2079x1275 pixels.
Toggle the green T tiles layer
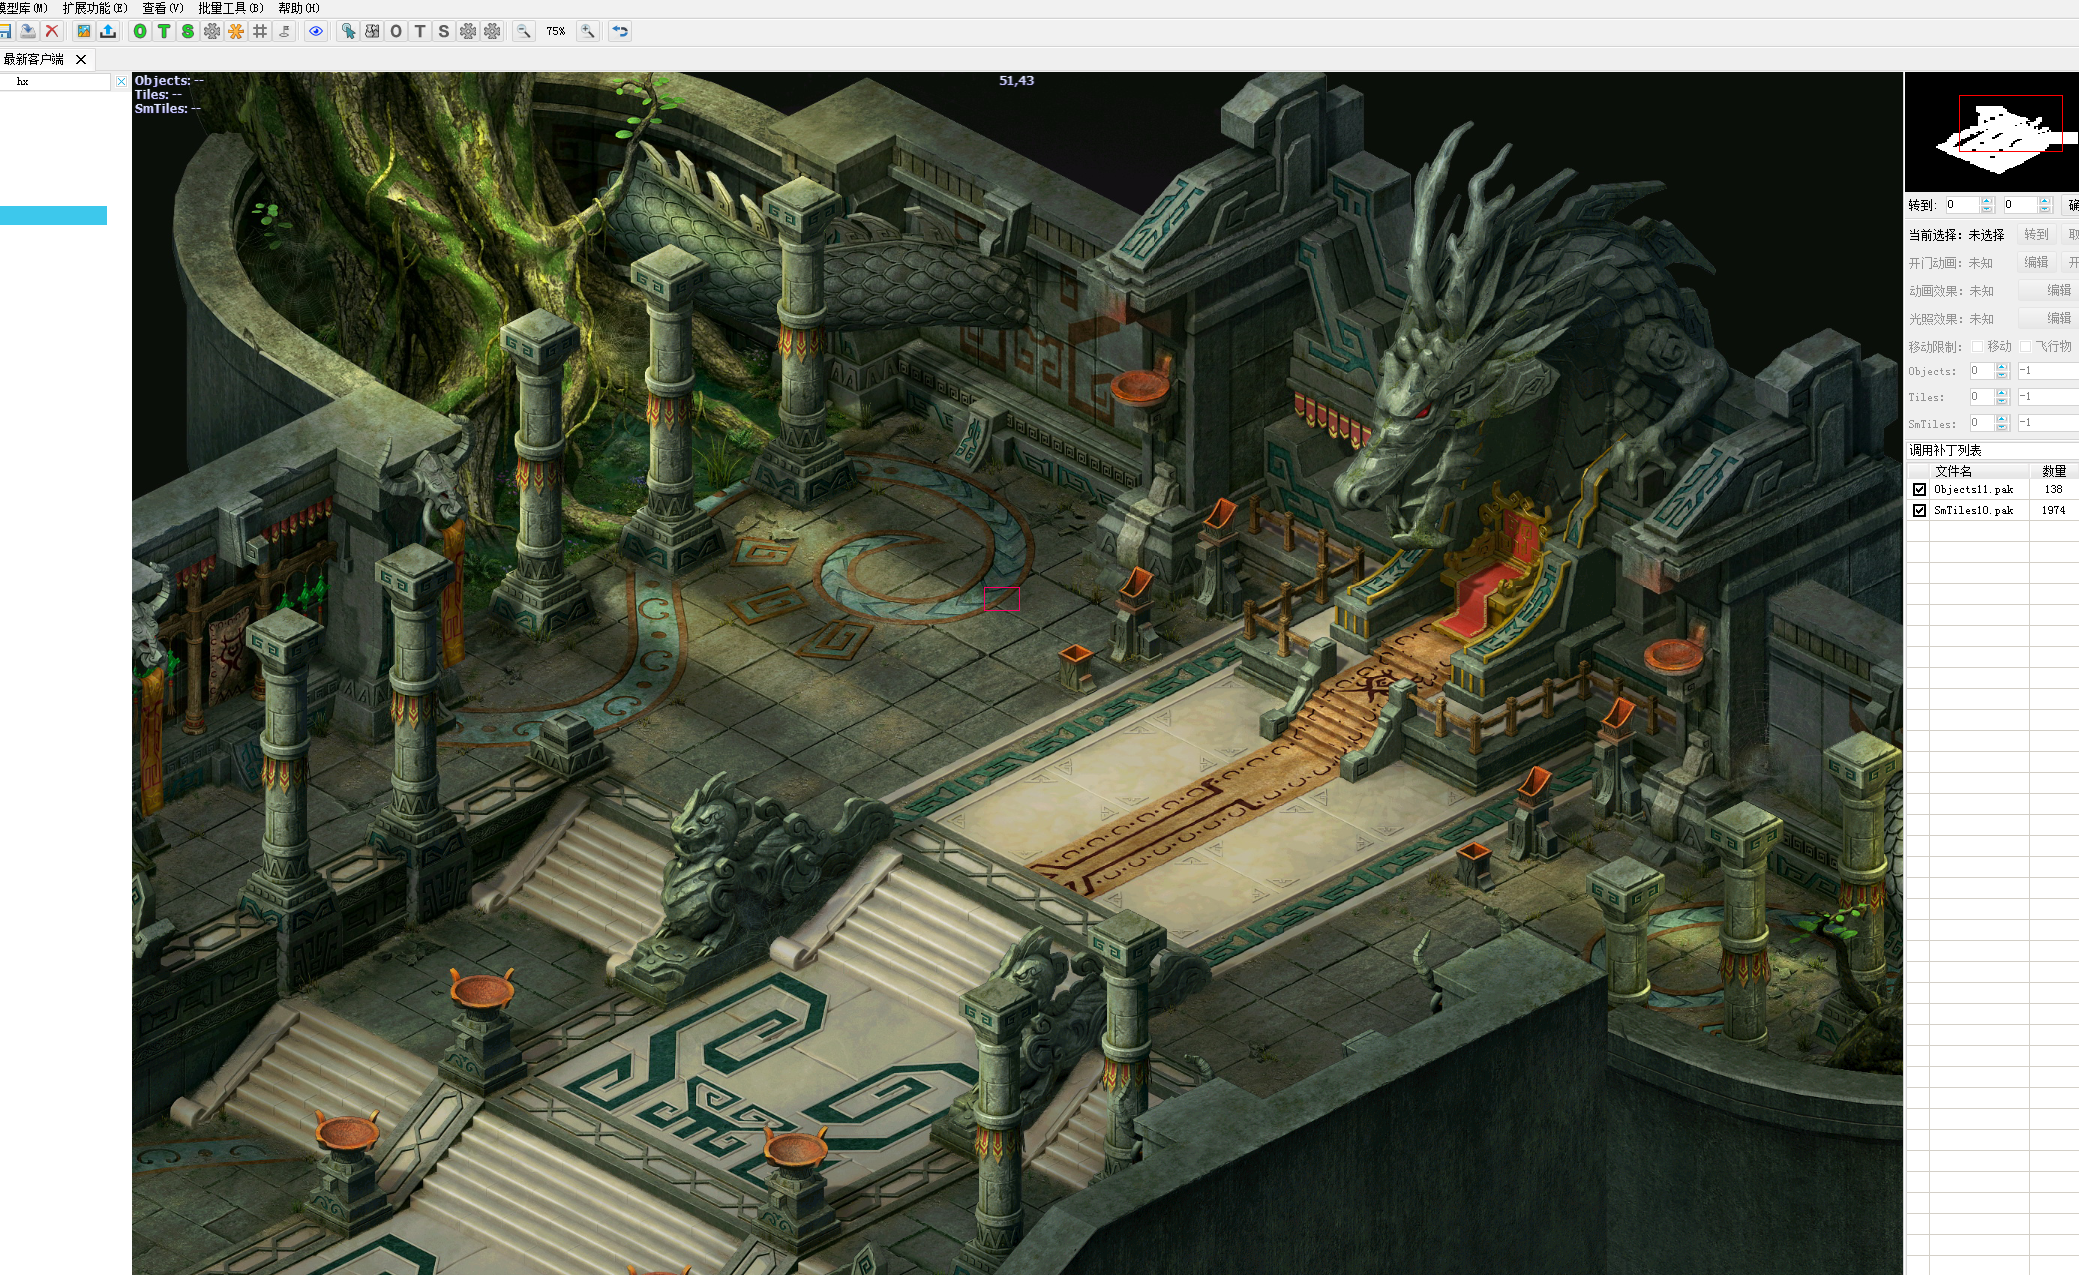[x=164, y=31]
